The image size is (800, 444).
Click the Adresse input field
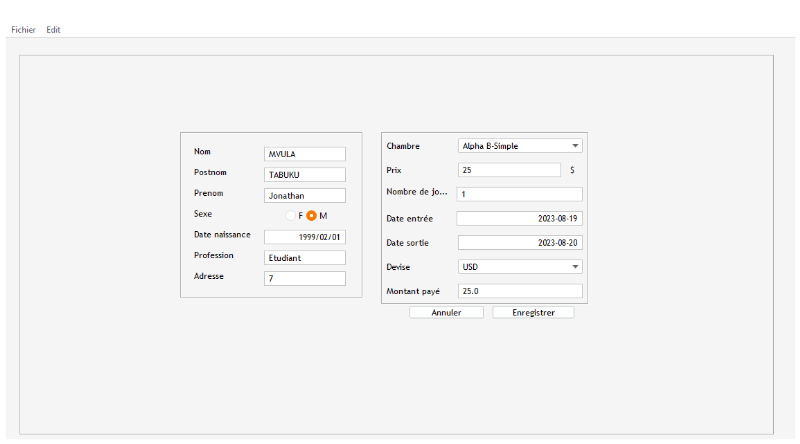304,279
